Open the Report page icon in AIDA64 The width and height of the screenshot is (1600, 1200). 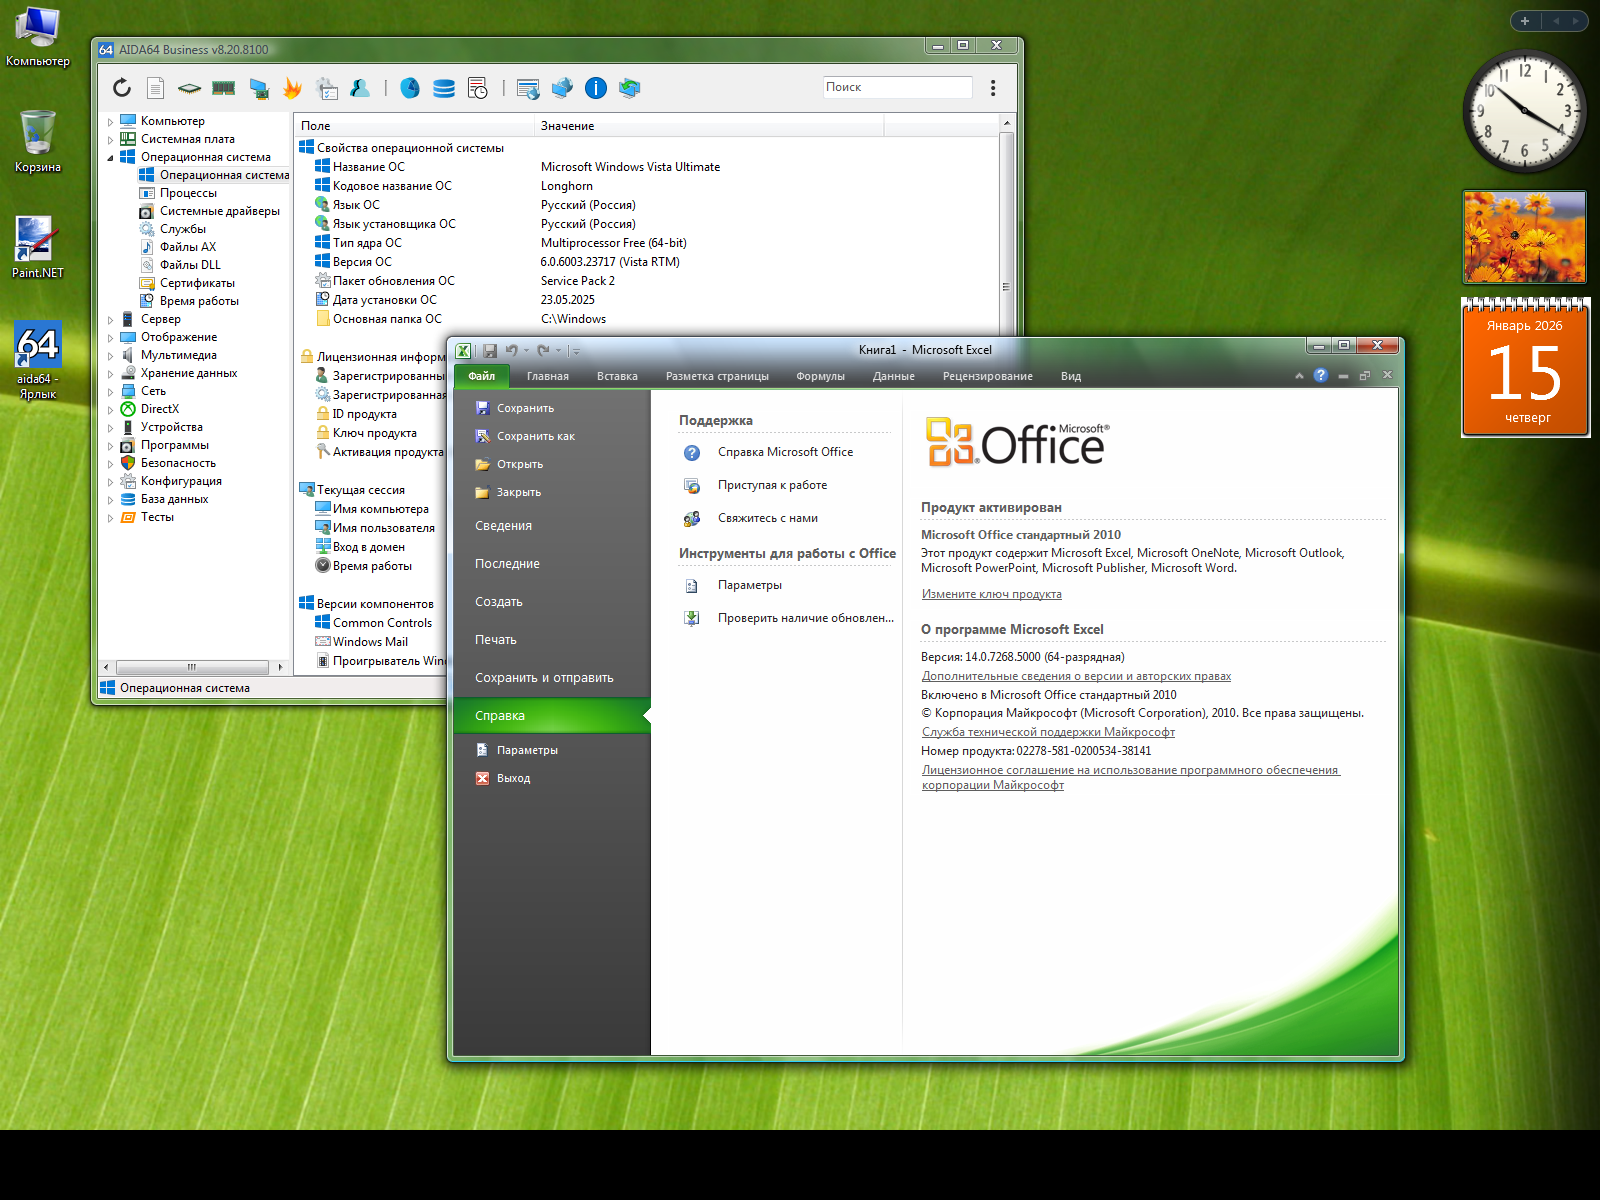click(x=156, y=88)
